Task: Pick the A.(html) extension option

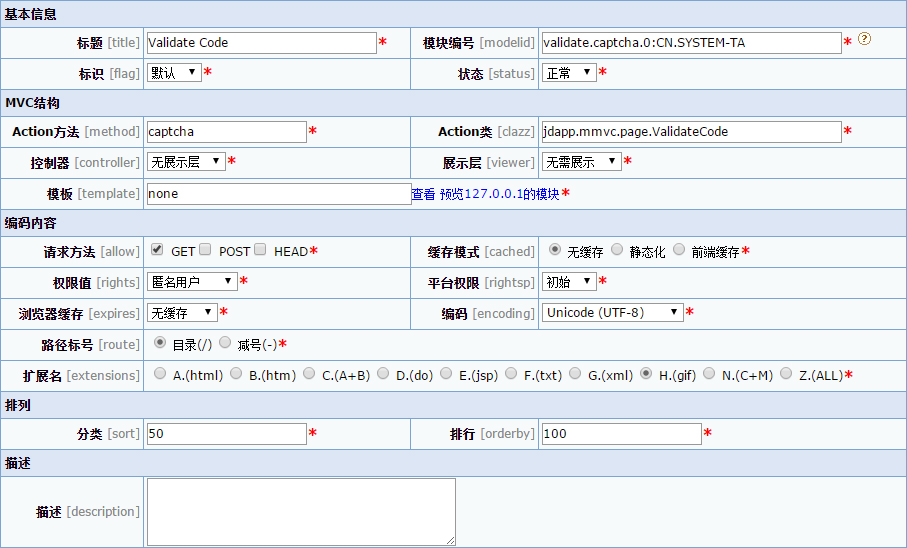Action: tap(160, 373)
